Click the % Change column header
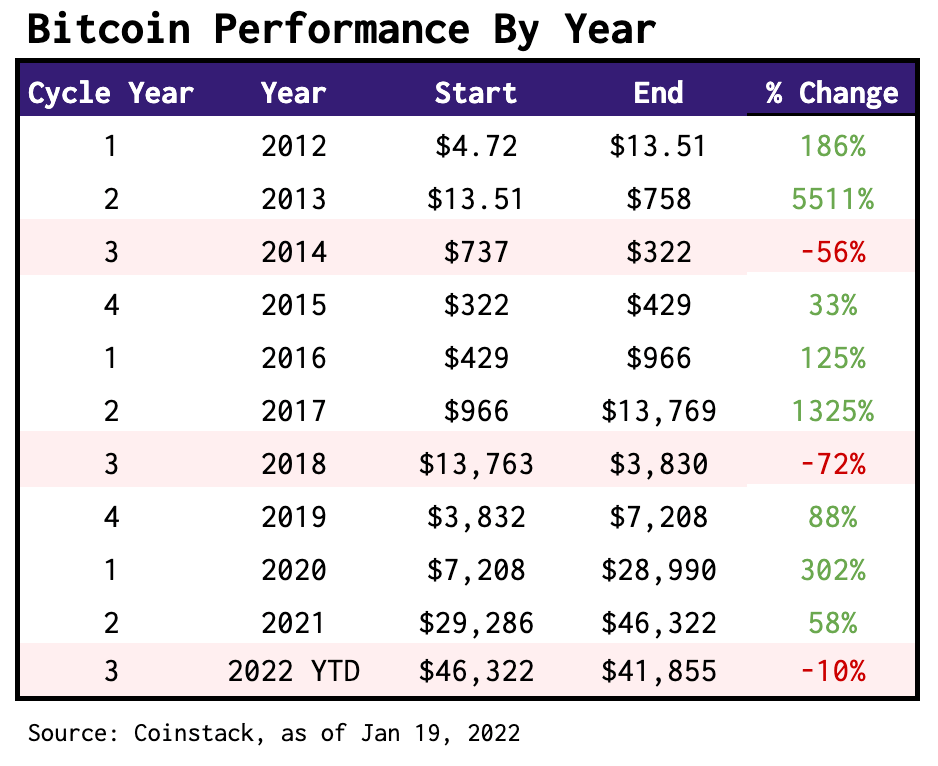Screen dimensions: 938x766 point(832,93)
